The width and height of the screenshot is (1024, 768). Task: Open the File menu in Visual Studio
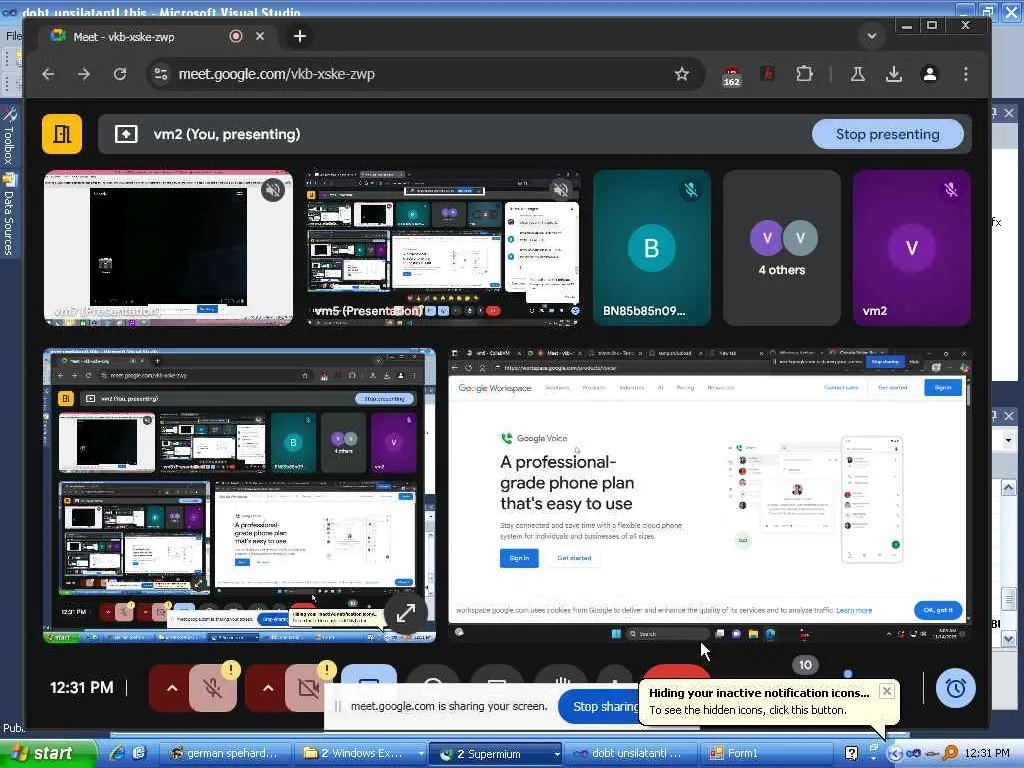click(13, 35)
